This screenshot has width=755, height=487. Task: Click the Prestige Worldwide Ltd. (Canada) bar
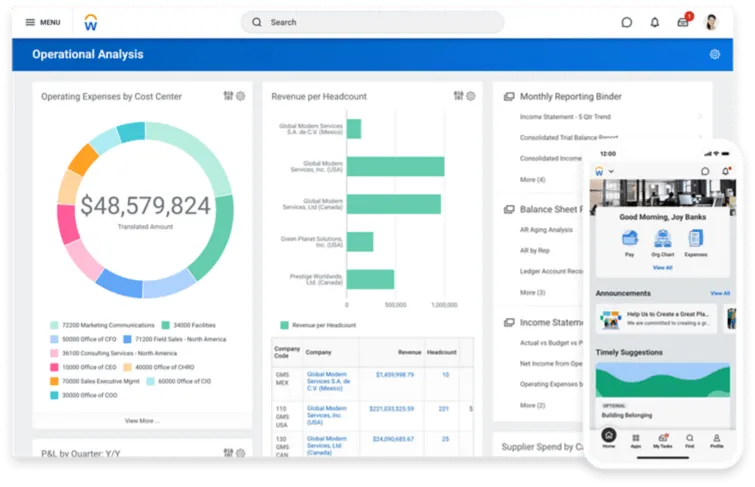click(x=370, y=279)
